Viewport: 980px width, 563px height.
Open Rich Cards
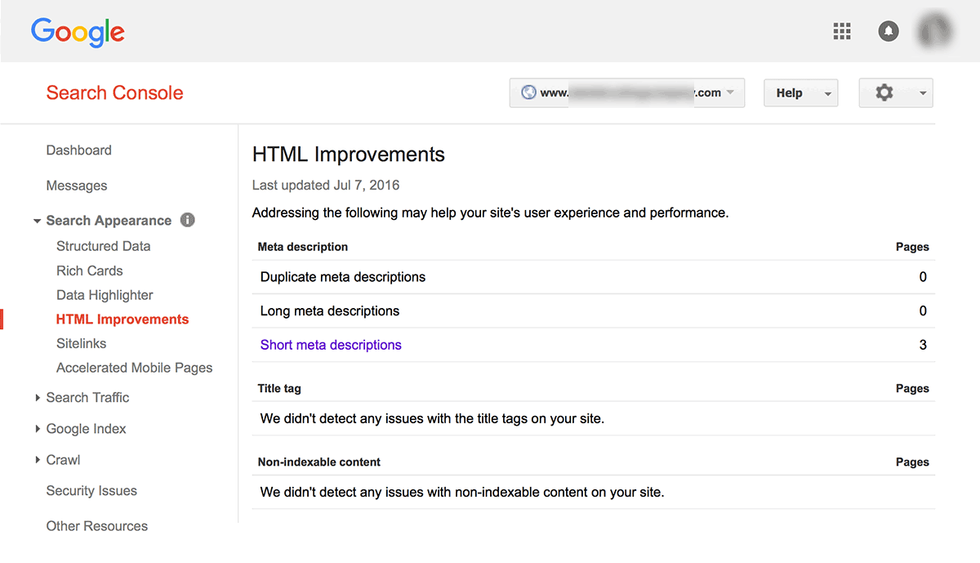(x=89, y=271)
